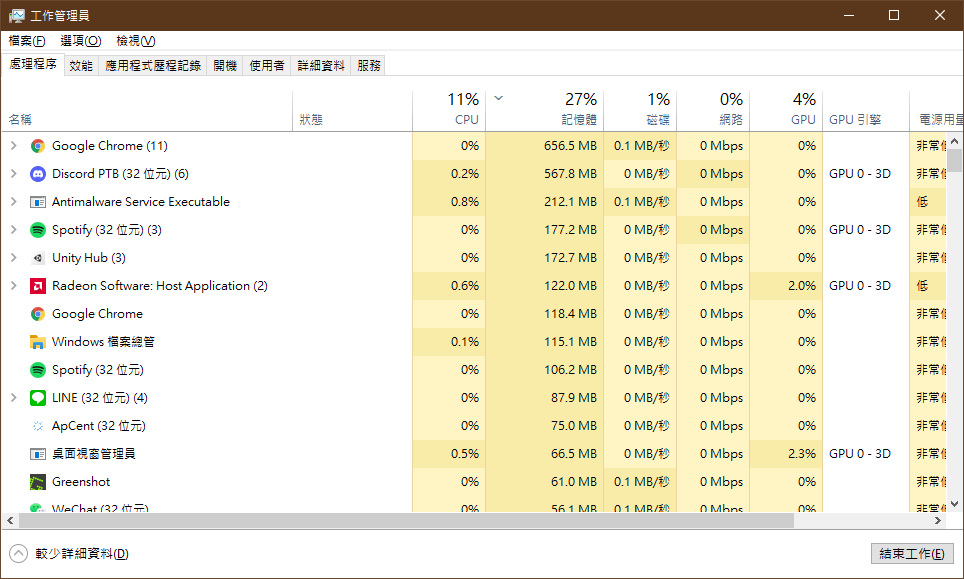
Task: Switch to the 開機 tab
Action: (225, 66)
